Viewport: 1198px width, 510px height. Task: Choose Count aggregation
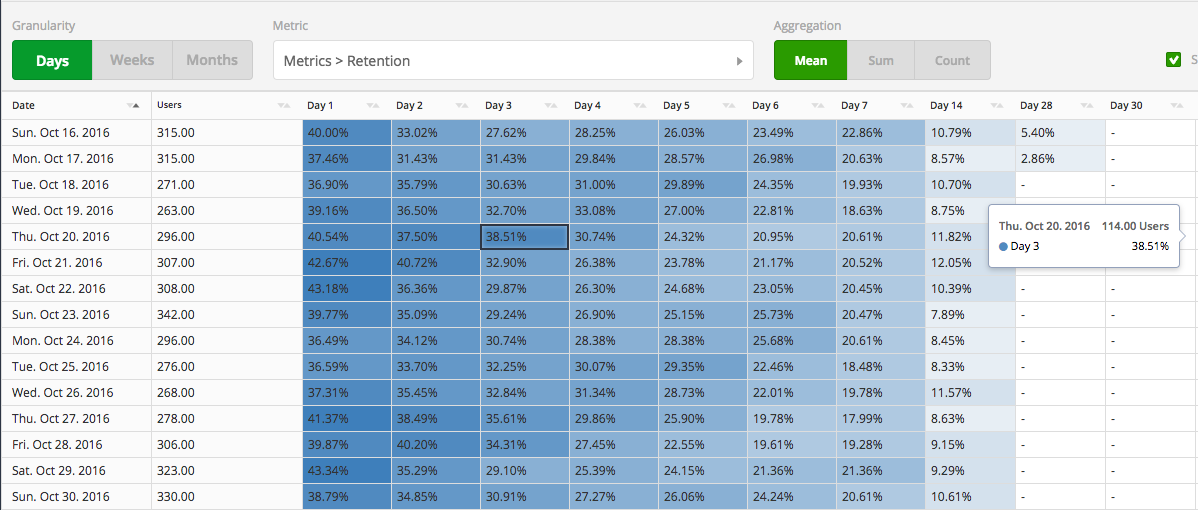(x=953, y=60)
